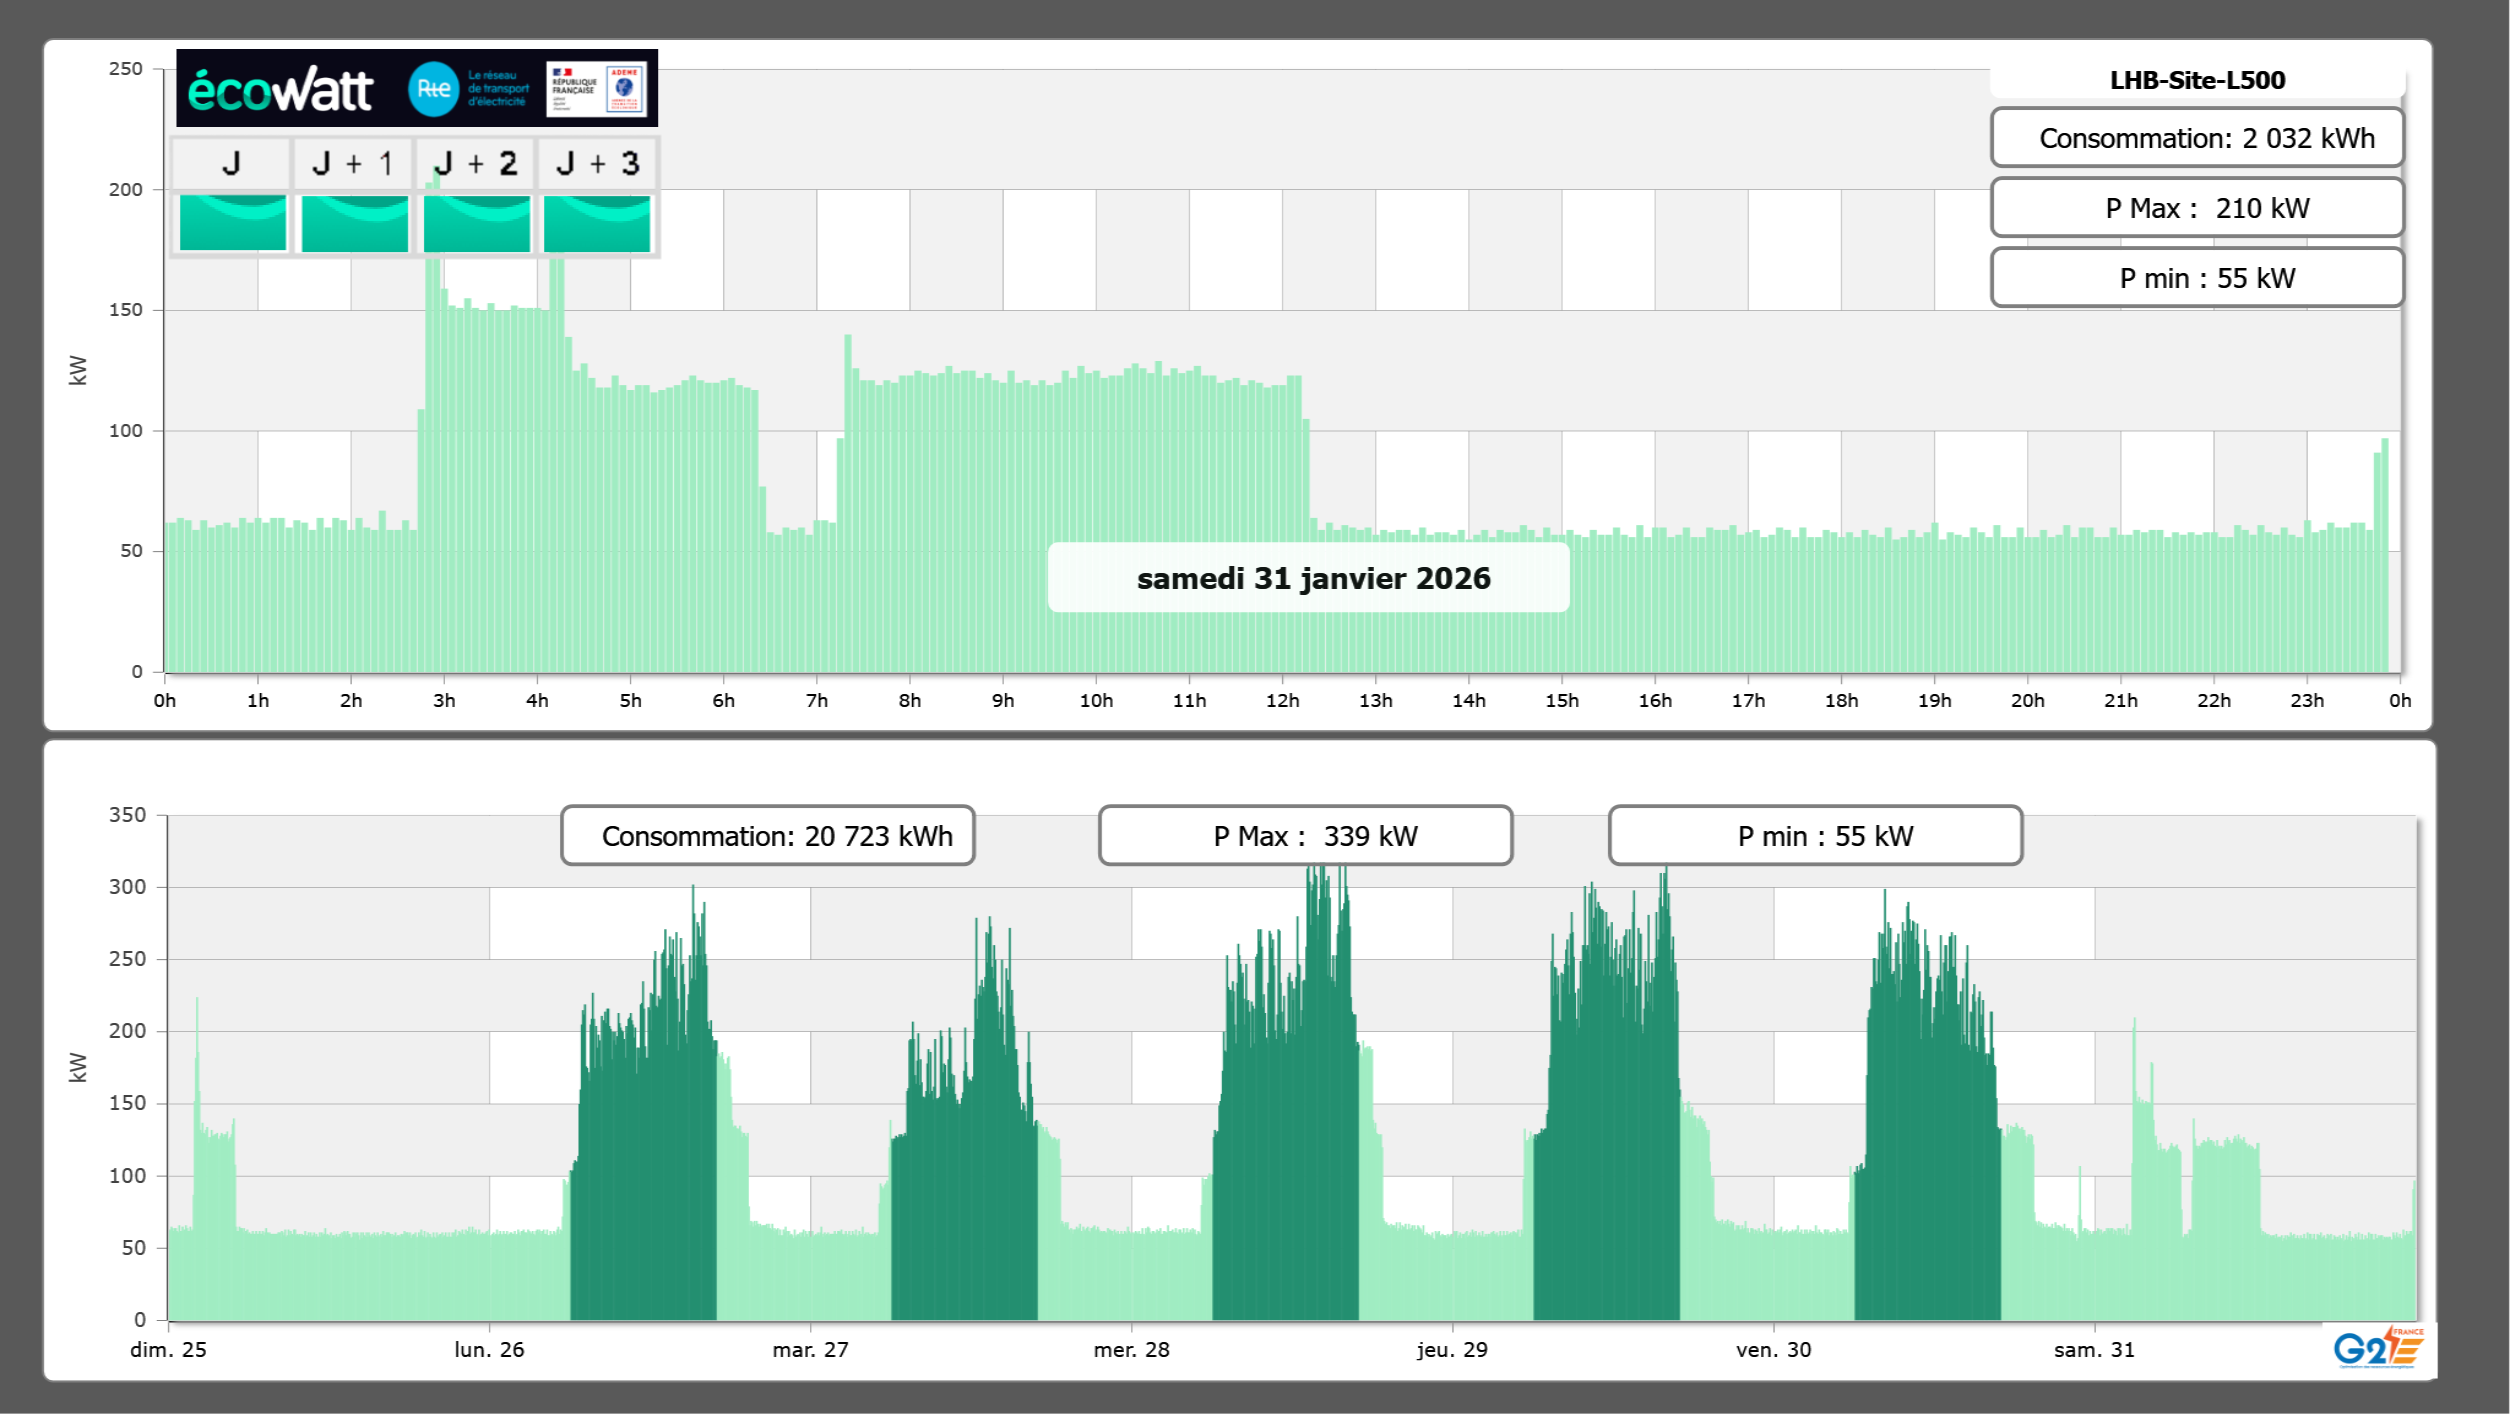
Task: Switch to the J + 3 forecast header
Action: click(597, 163)
